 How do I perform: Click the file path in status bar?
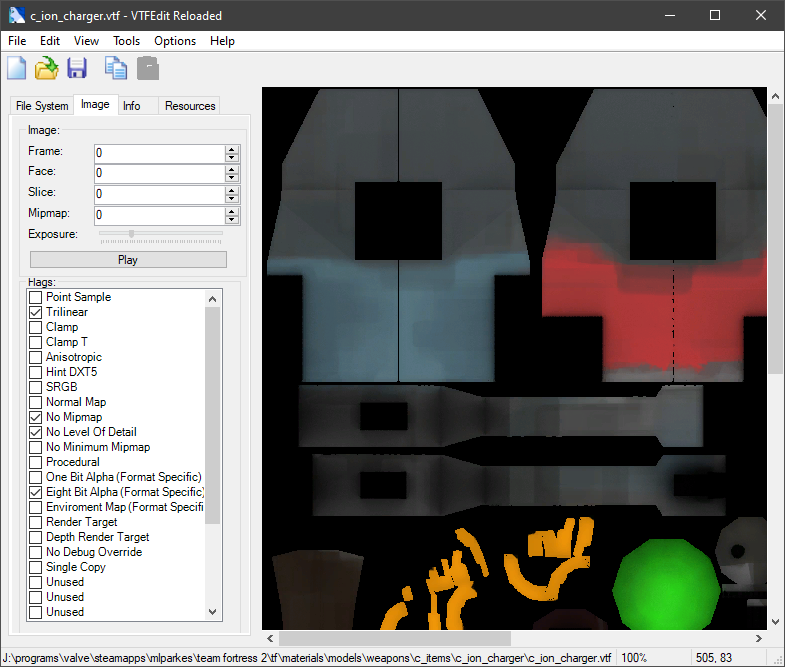click(306, 657)
